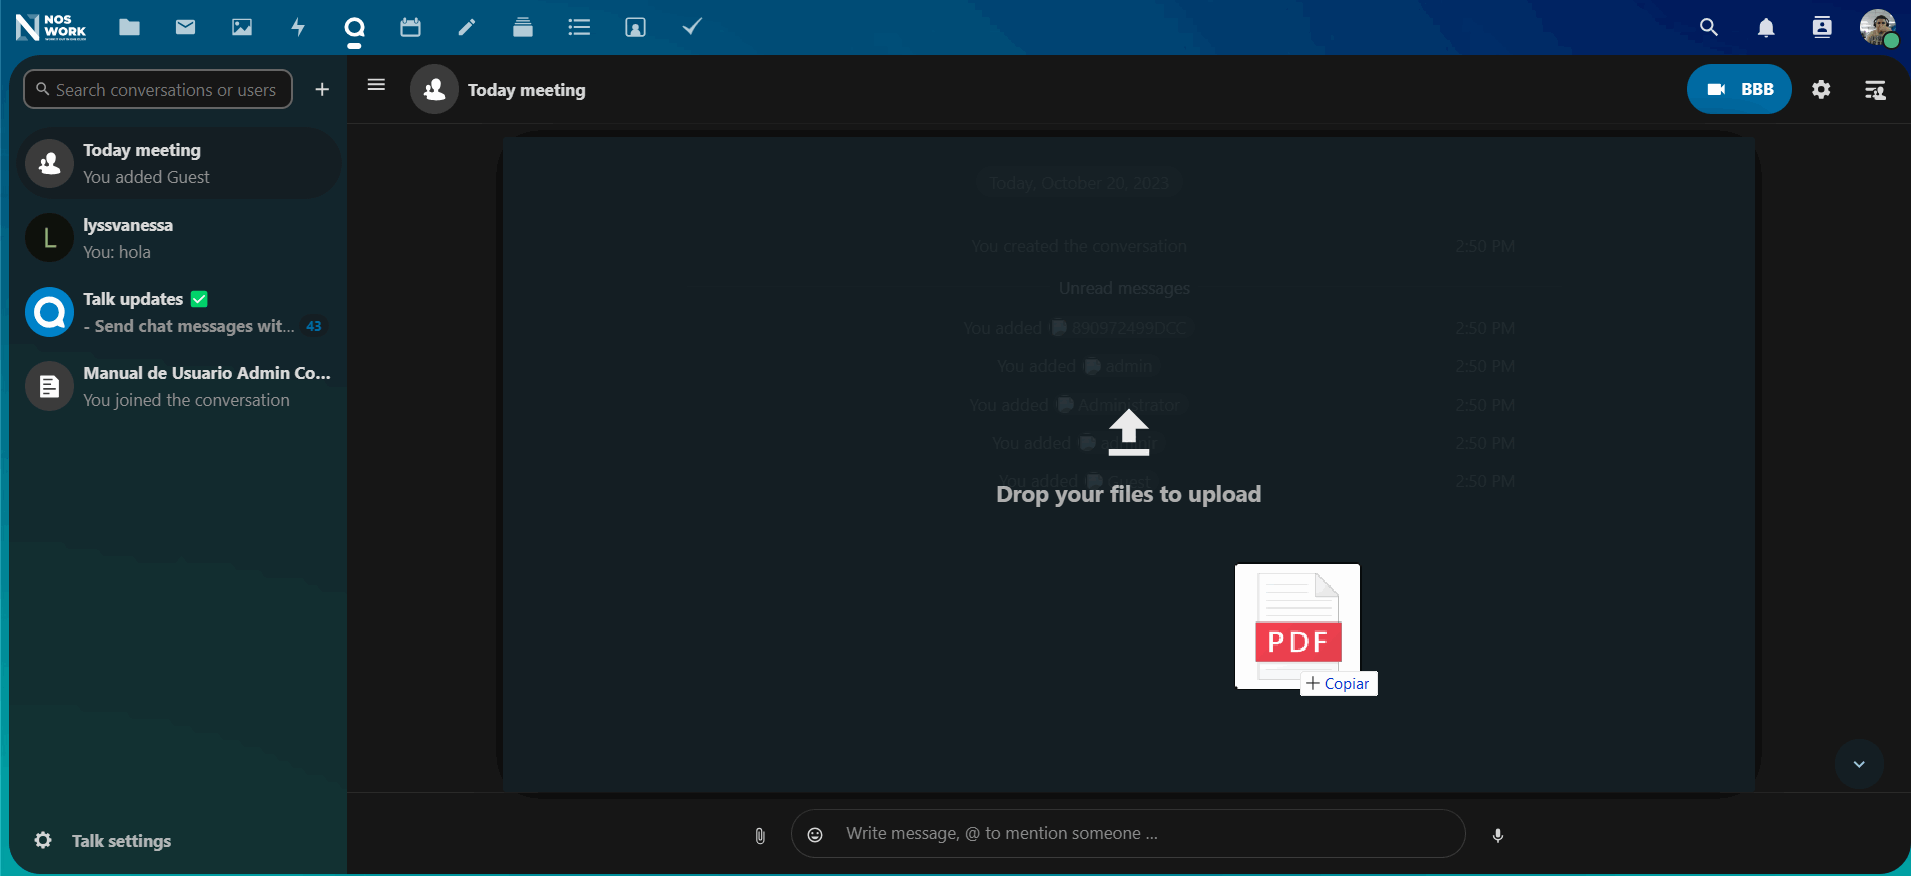Open the checkmark app icon in the top bar
Image resolution: width=1911 pixels, height=876 pixels.
point(692,27)
